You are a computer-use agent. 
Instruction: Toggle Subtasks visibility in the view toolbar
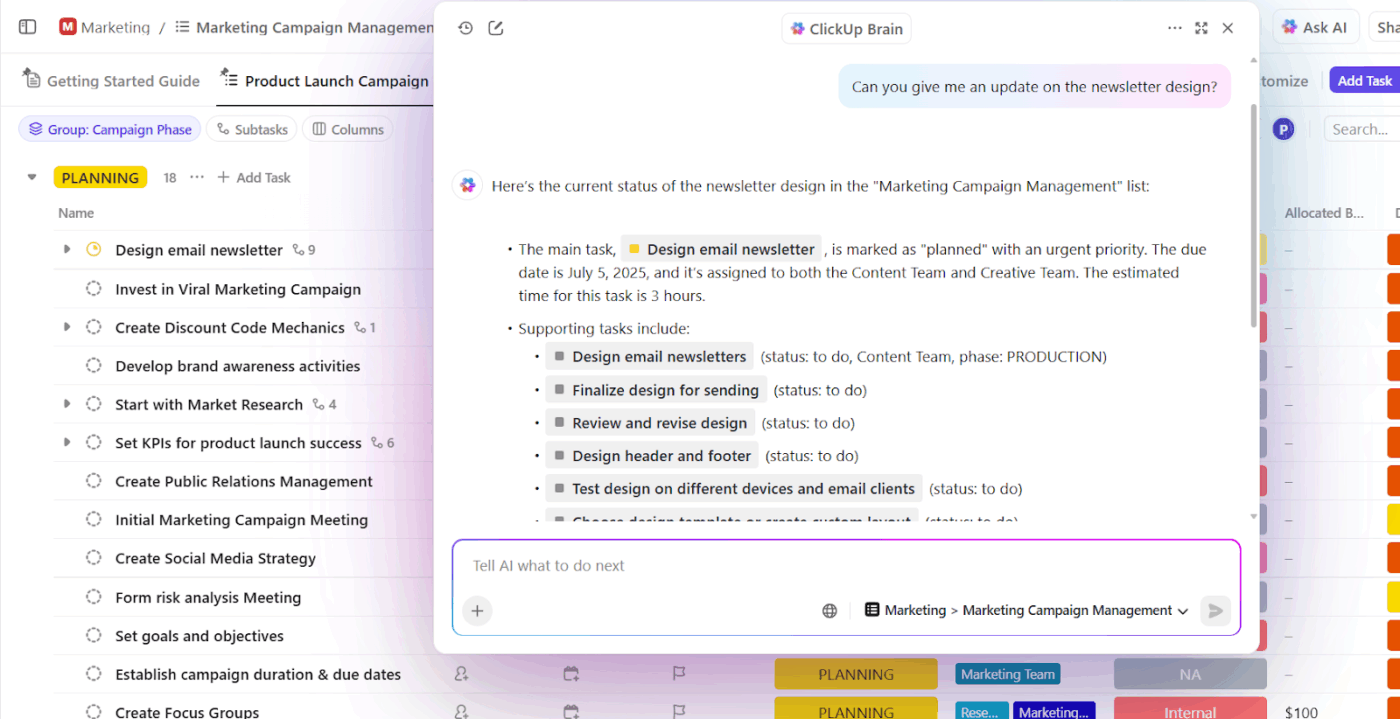tap(251, 129)
